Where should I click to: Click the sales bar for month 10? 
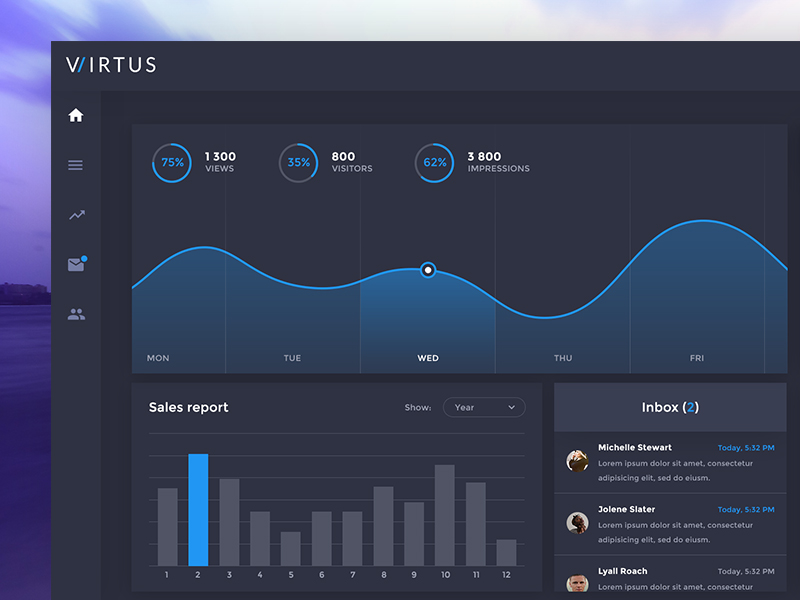pyautogui.click(x=444, y=515)
